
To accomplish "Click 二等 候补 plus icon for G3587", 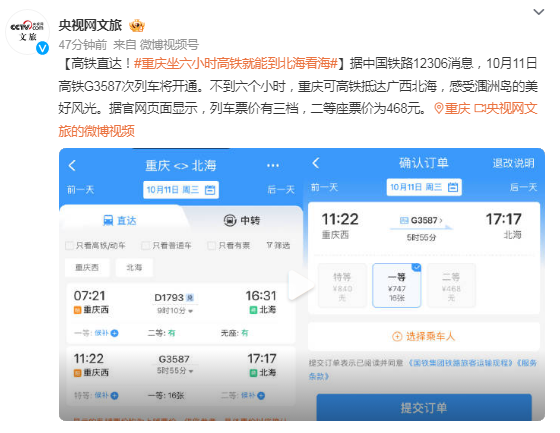I will click(x=261, y=395).
